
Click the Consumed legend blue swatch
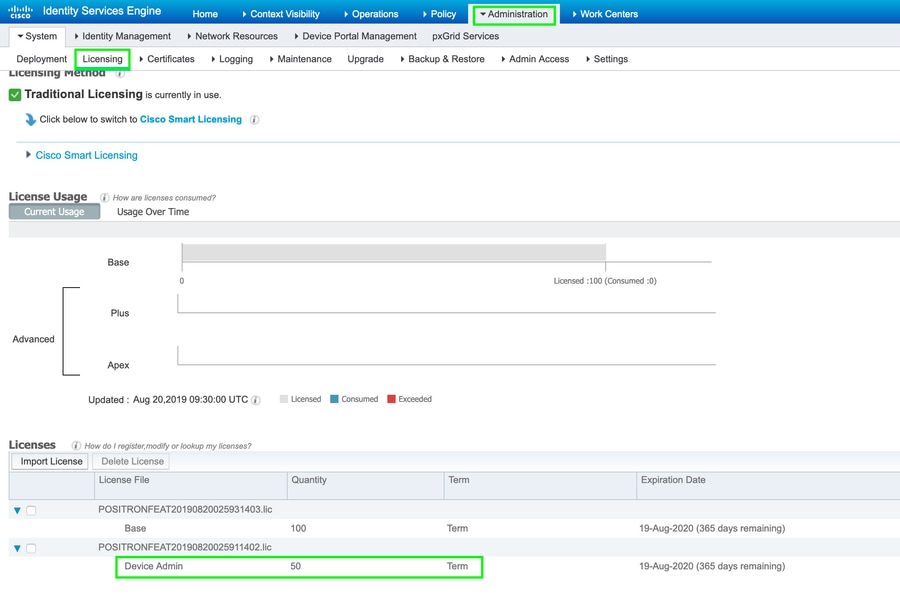(334, 399)
